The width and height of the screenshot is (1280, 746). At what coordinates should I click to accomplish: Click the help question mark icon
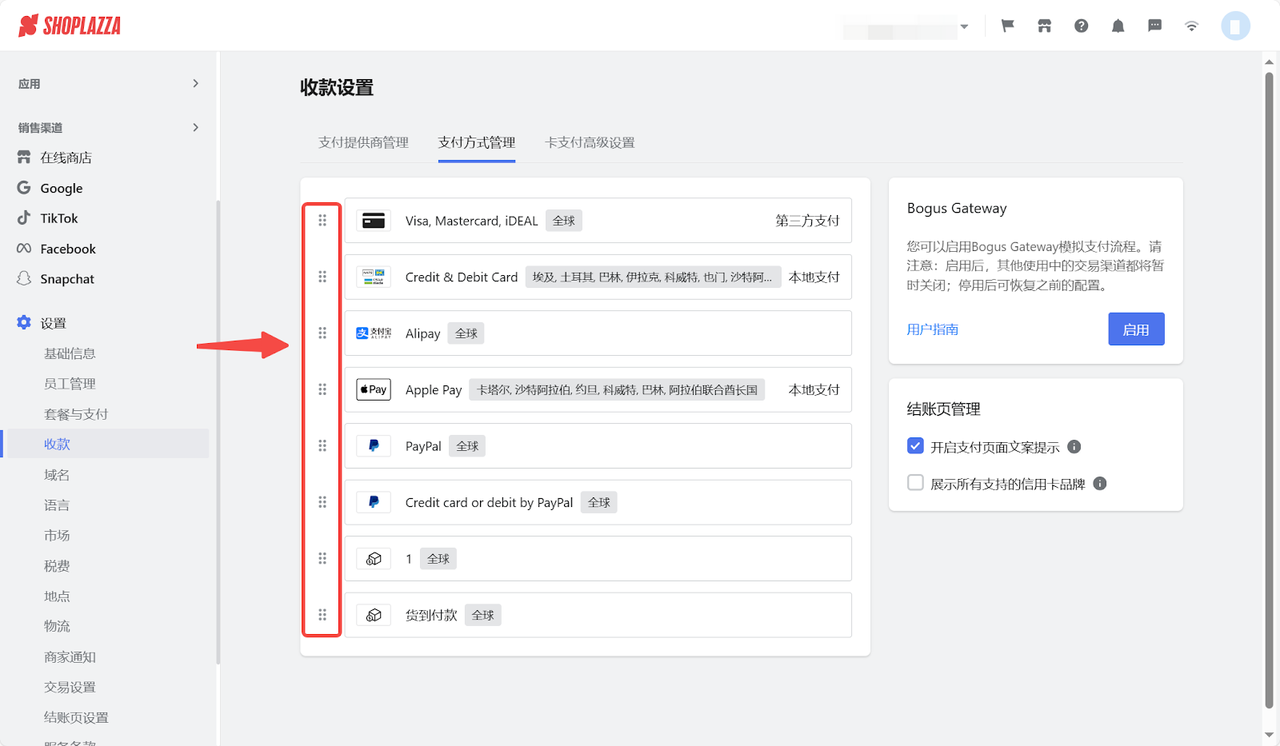click(x=1081, y=26)
